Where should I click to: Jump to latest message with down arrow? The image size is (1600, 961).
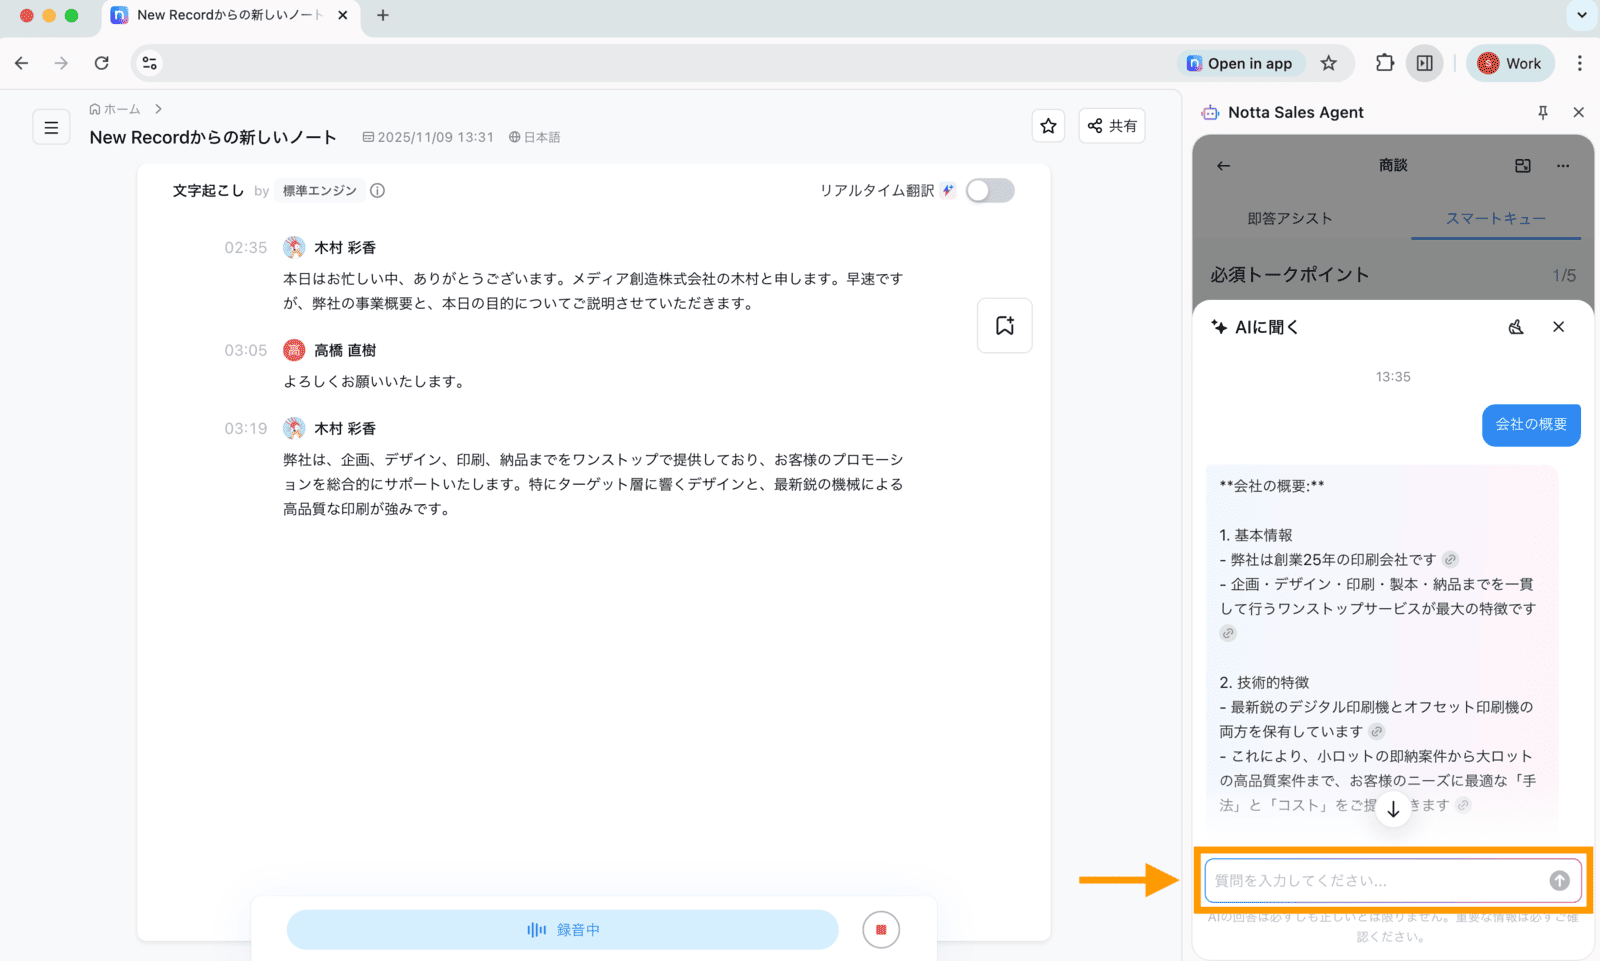click(x=1393, y=810)
